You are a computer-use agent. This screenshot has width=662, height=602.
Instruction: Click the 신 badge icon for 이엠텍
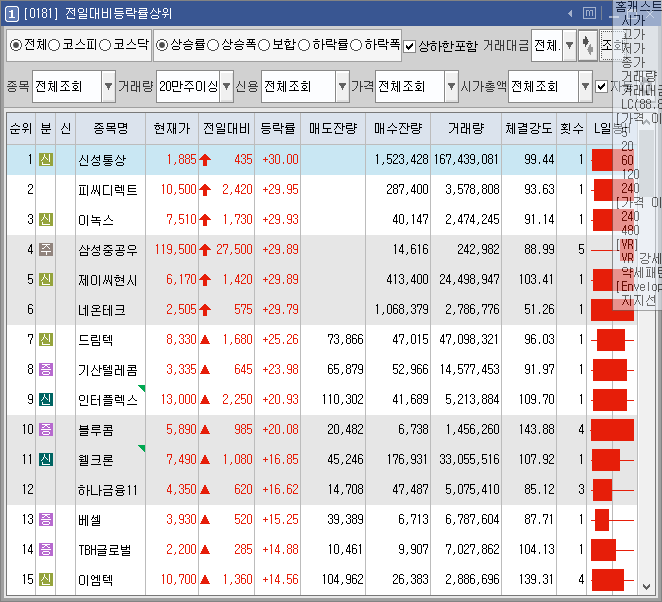pos(46,579)
